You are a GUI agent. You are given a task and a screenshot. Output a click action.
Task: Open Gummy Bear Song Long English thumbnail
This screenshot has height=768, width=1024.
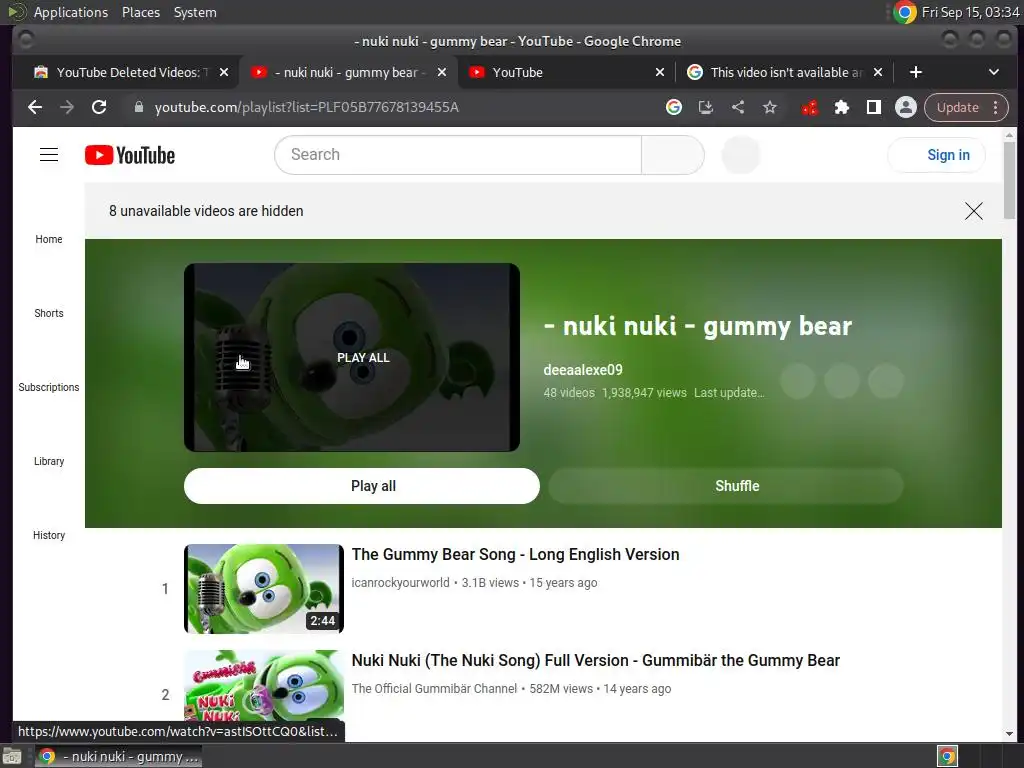pos(264,588)
